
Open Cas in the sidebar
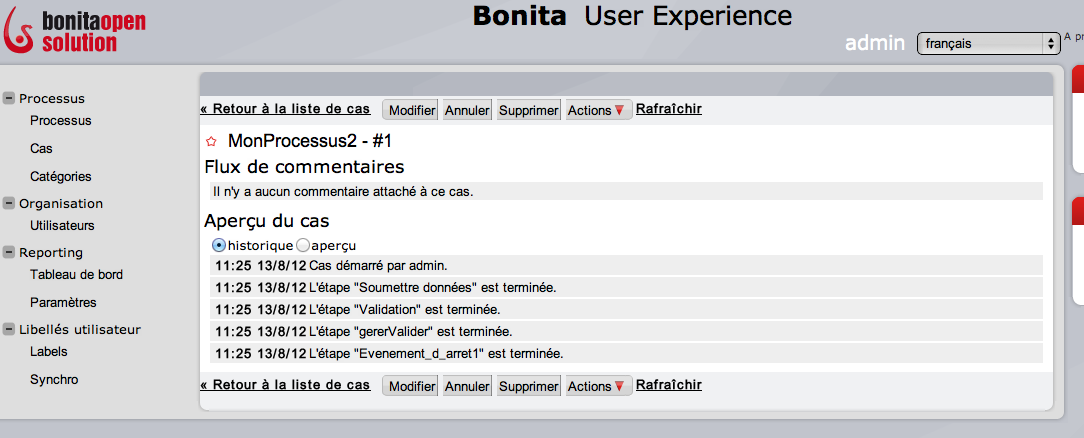pos(41,148)
